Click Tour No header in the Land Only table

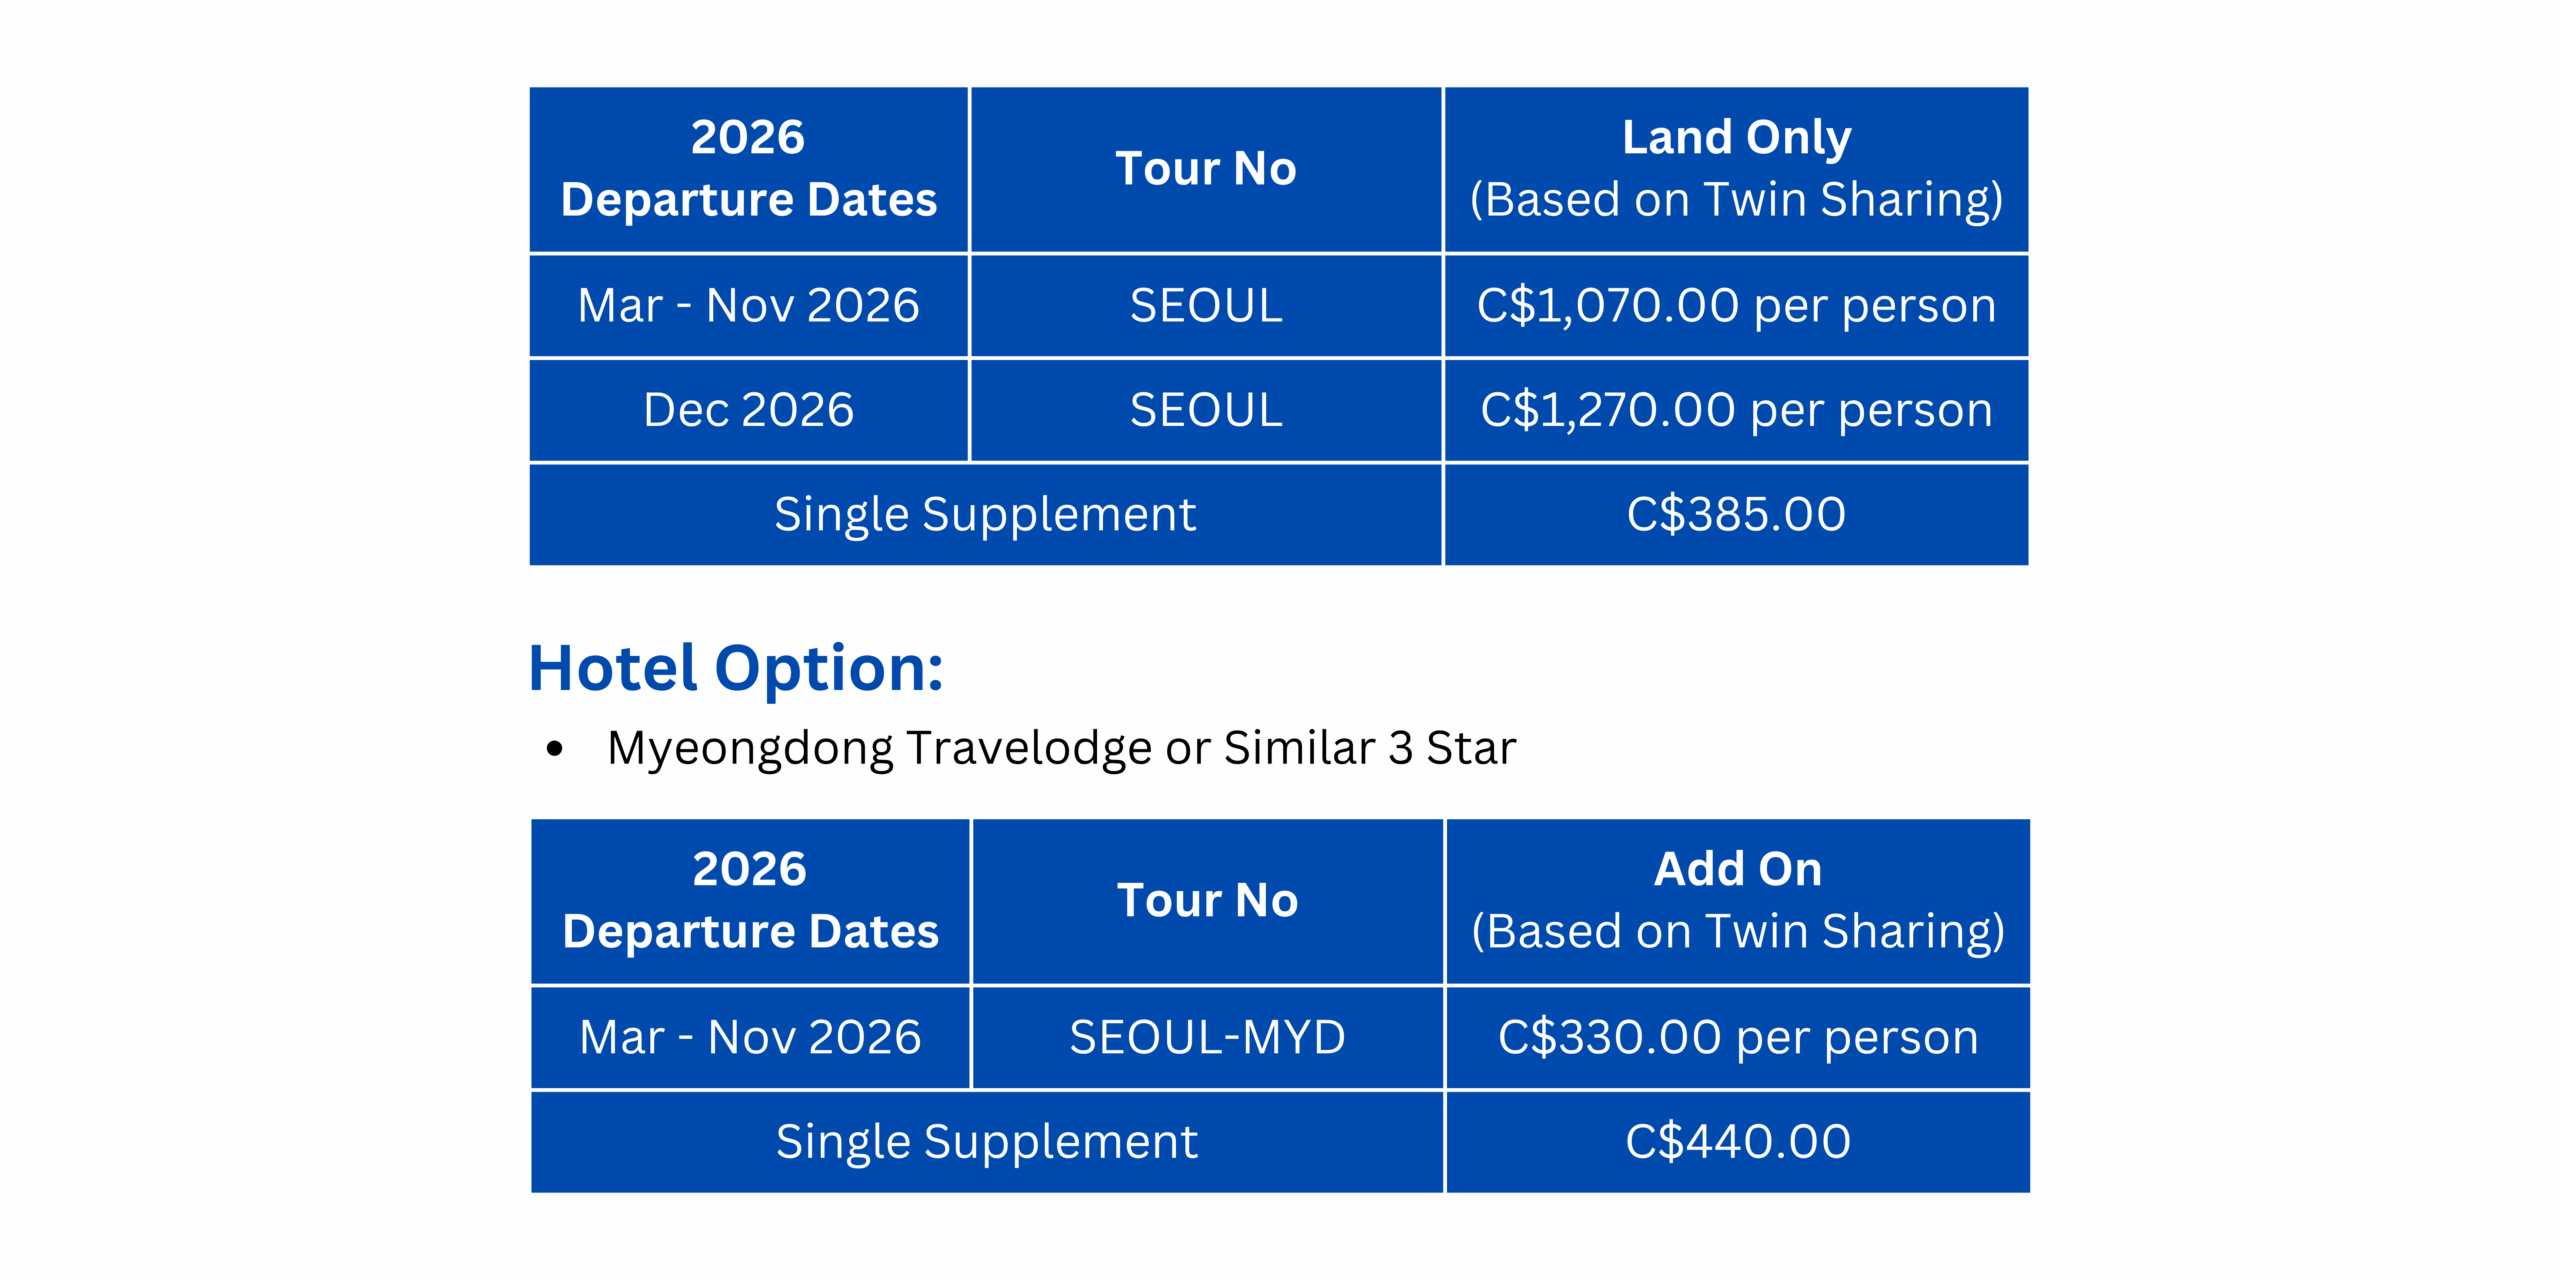pos(1205,168)
